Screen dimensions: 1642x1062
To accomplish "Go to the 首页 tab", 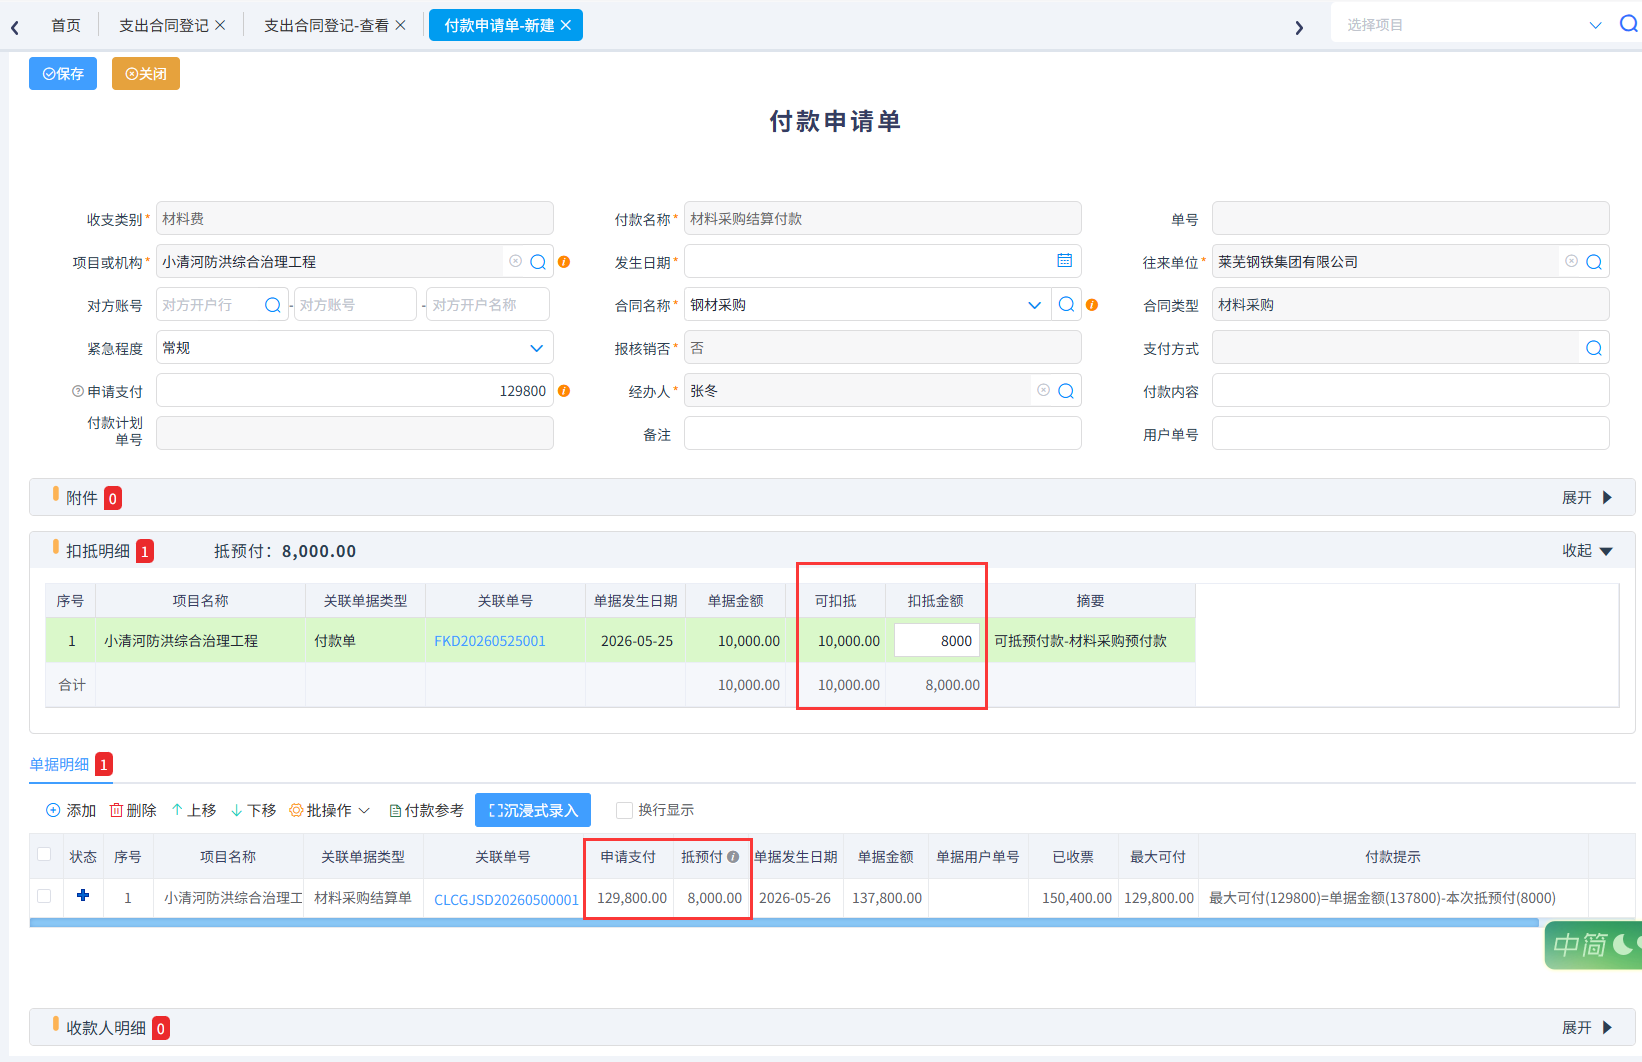I will [66, 26].
